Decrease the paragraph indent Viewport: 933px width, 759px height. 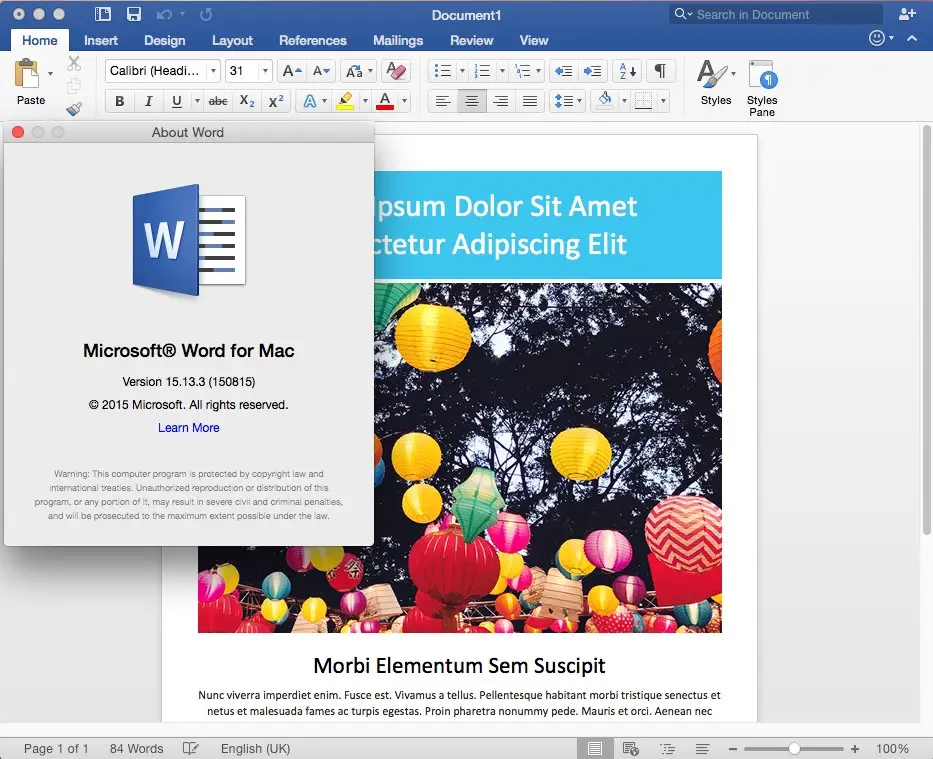tap(563, 71)
